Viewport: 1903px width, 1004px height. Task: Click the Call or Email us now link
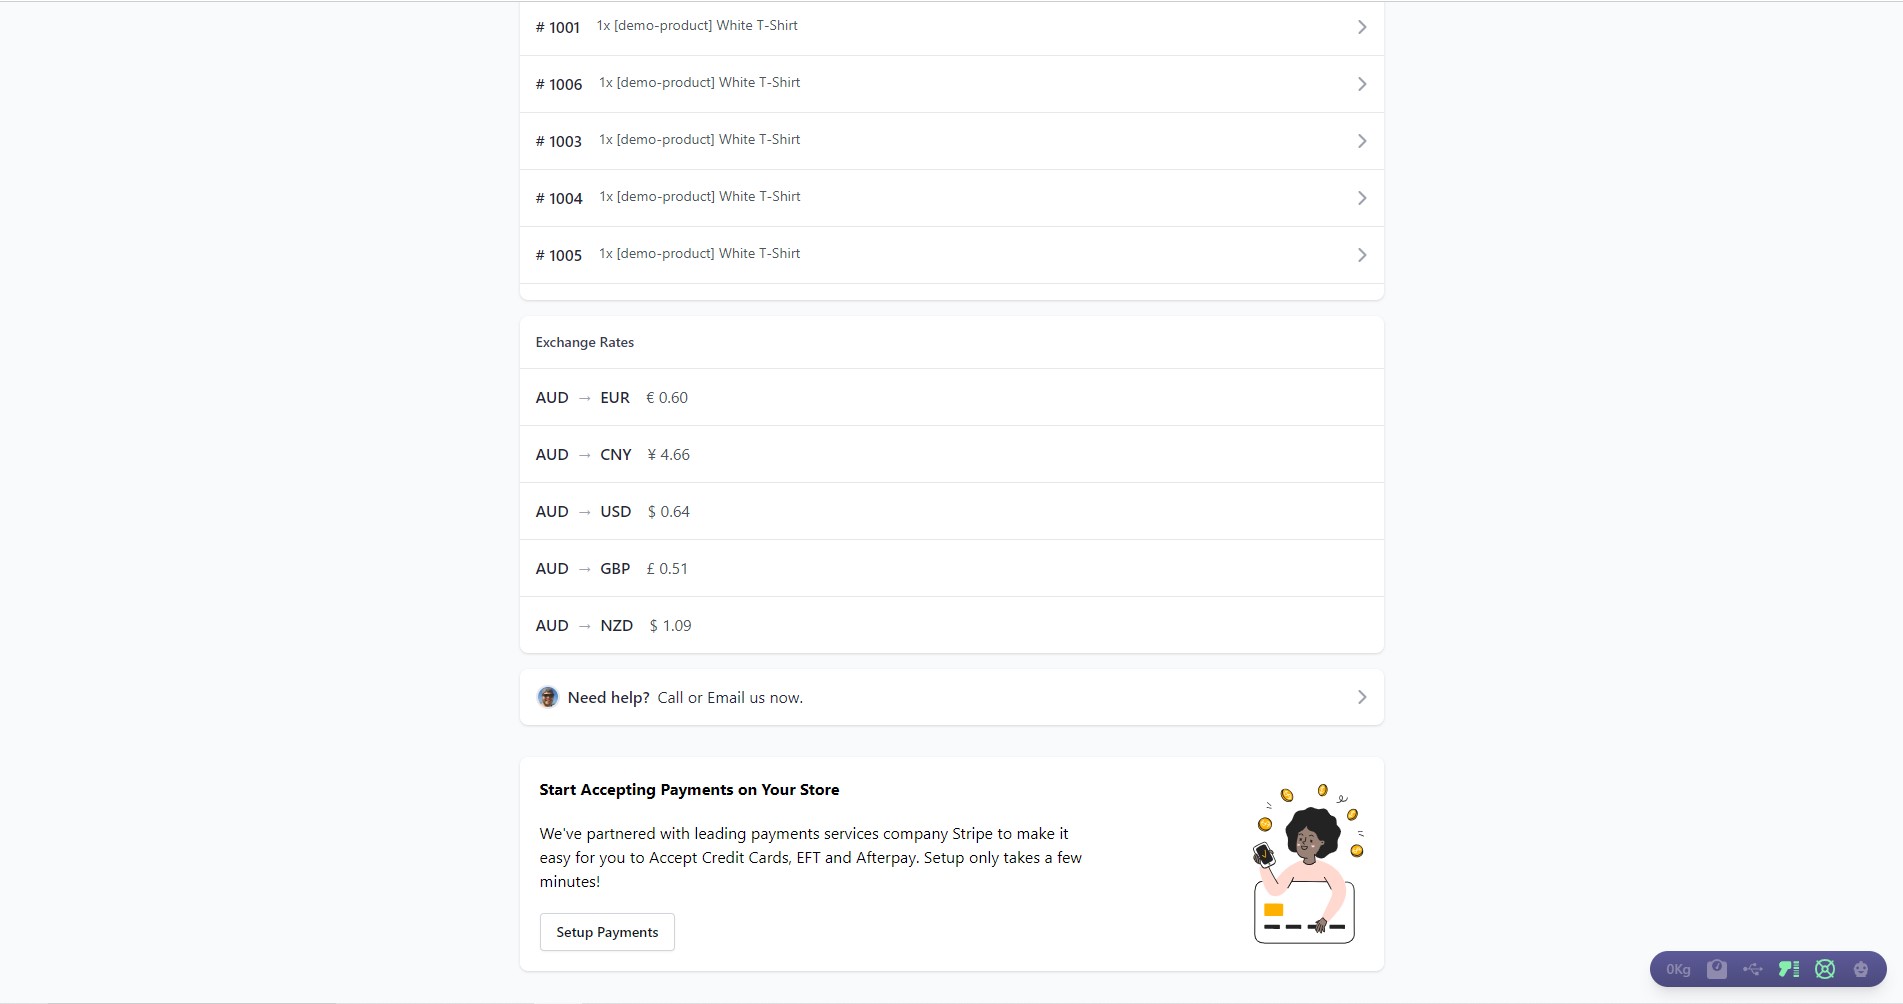pos(730,698)
